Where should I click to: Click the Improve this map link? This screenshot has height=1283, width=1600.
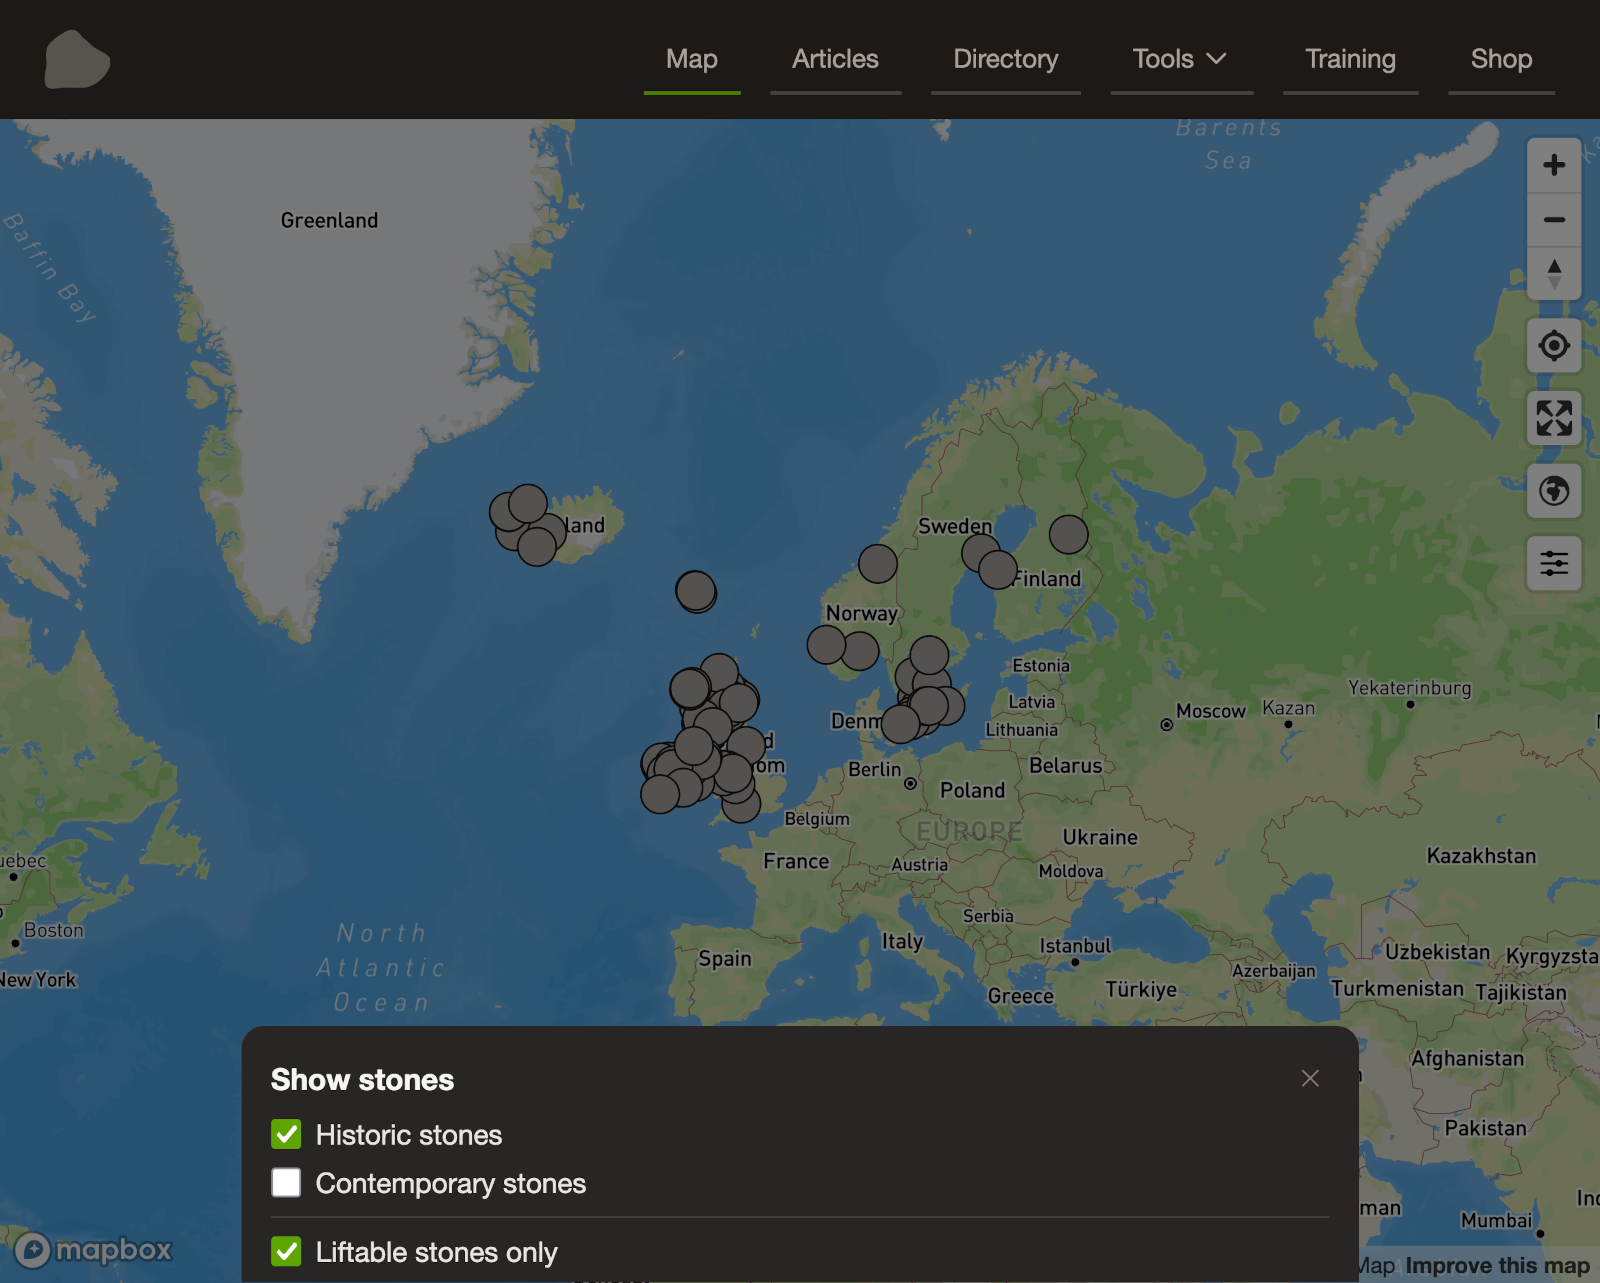click(x=1497, y=1265)
